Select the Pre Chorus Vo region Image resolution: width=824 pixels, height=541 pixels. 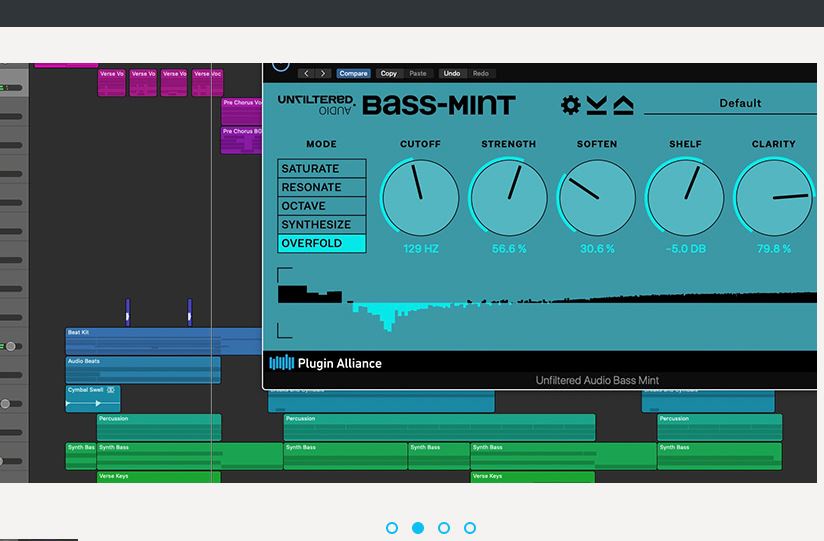tap(242, 111)
